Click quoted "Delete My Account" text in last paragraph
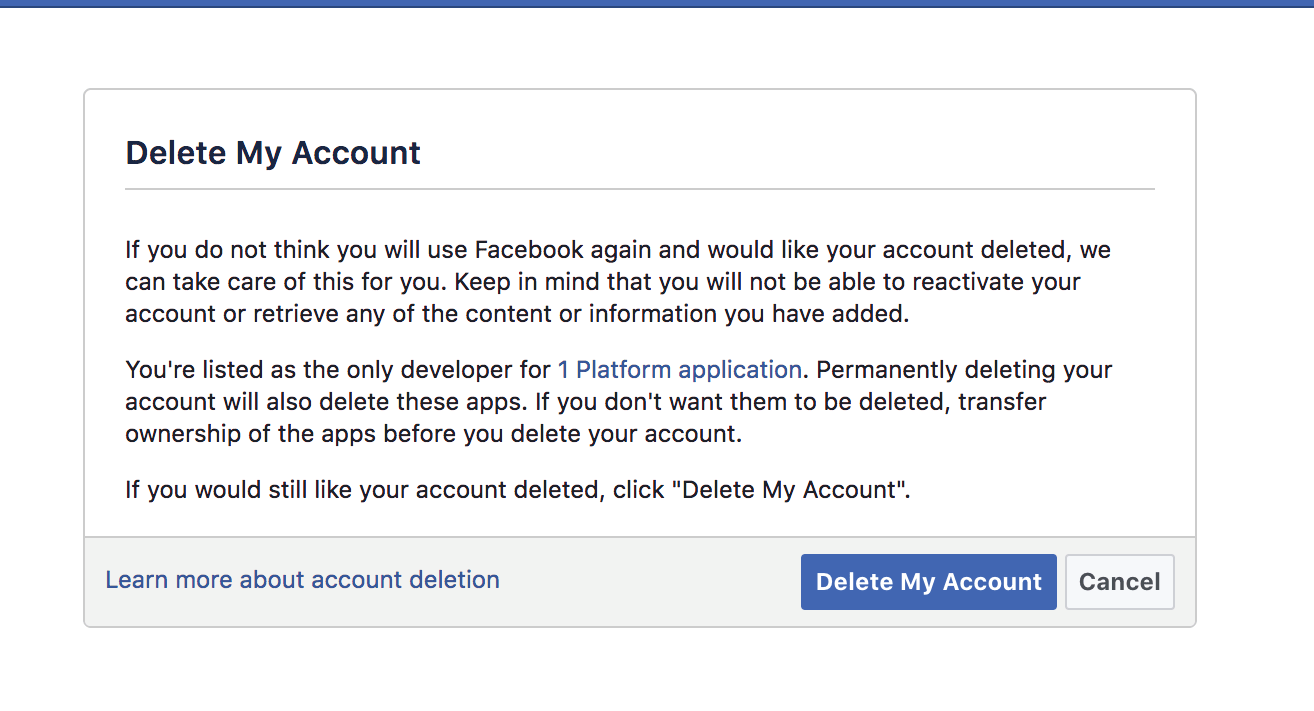 (789, 490)
